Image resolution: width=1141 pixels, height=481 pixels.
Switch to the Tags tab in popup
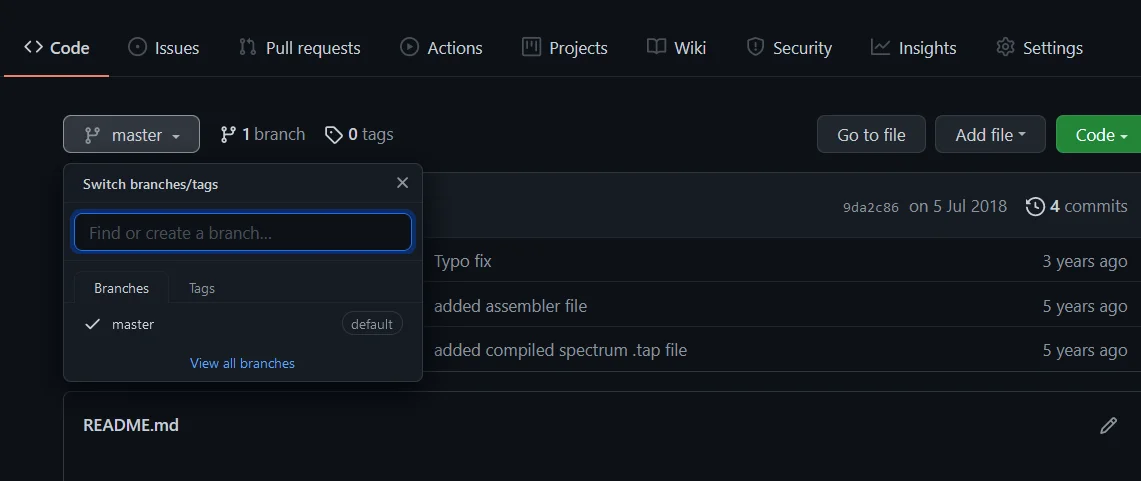click(202, 288)
